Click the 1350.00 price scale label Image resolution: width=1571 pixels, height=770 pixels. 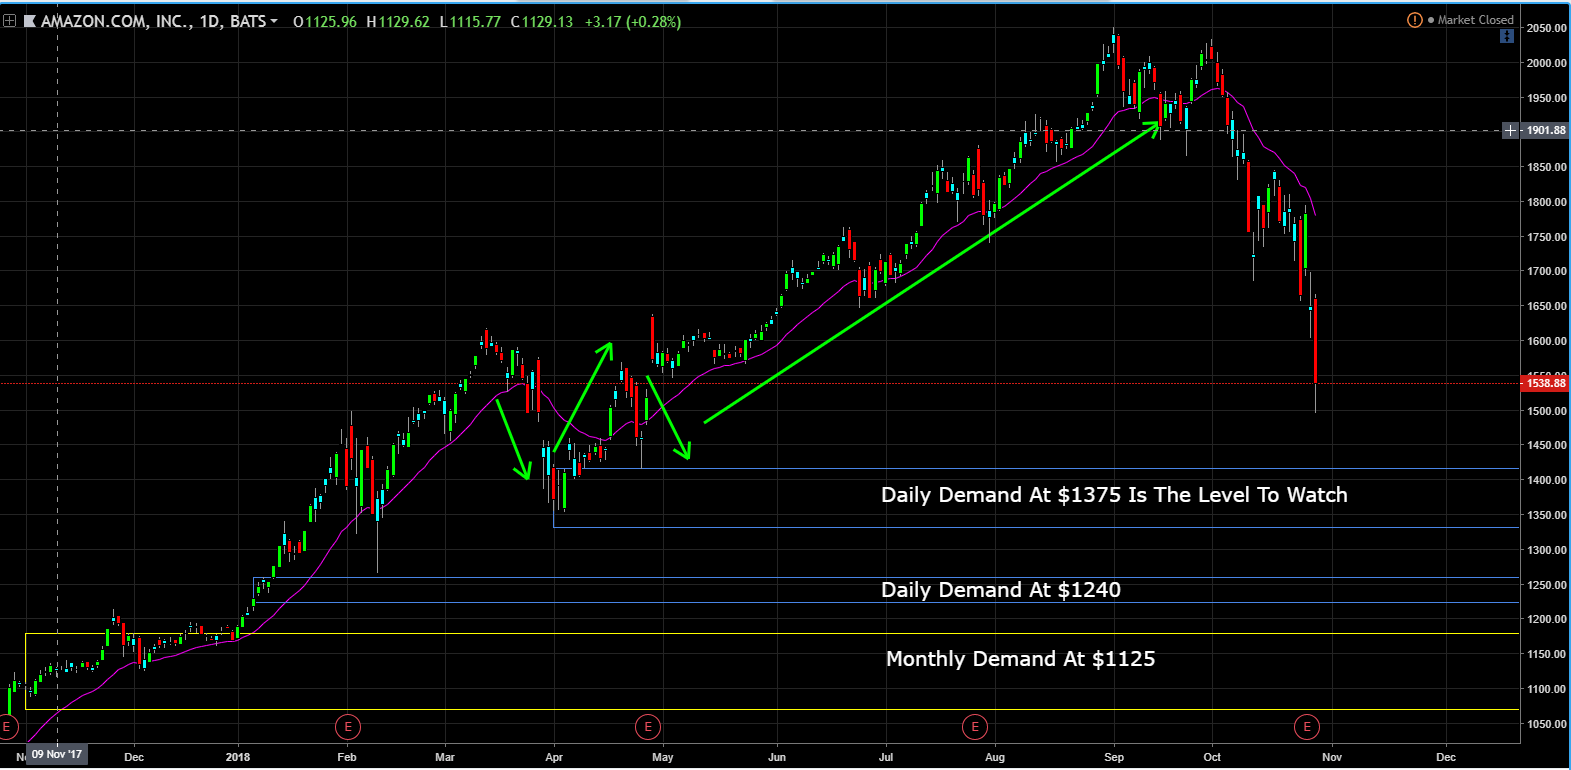(1546, 515)
